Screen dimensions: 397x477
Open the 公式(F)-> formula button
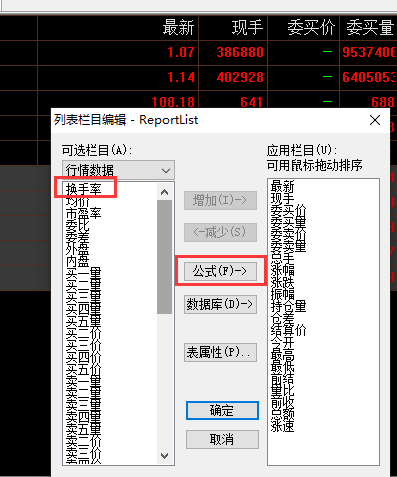coord(220,271)
